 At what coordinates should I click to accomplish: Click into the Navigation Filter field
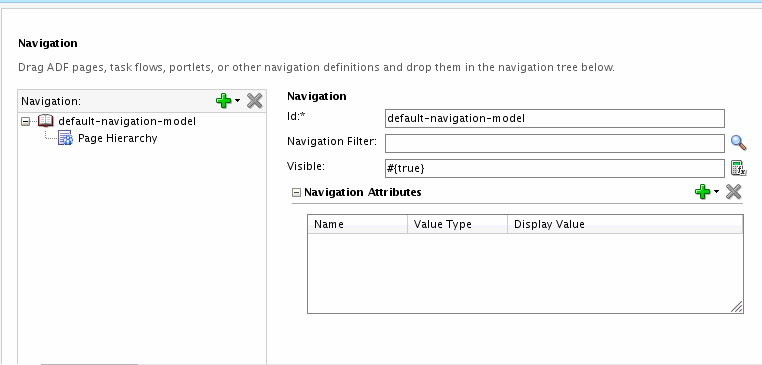(x=554, y=143)
